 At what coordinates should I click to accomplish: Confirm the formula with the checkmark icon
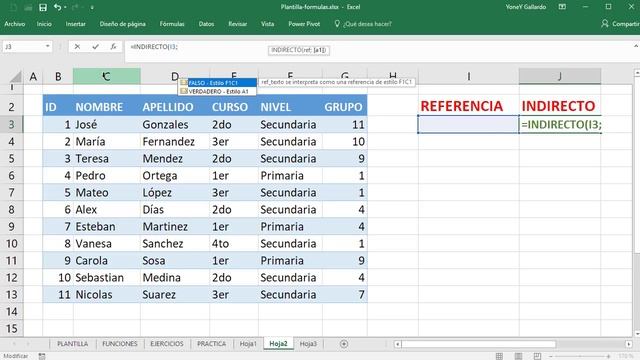click(x=95, y=47)
